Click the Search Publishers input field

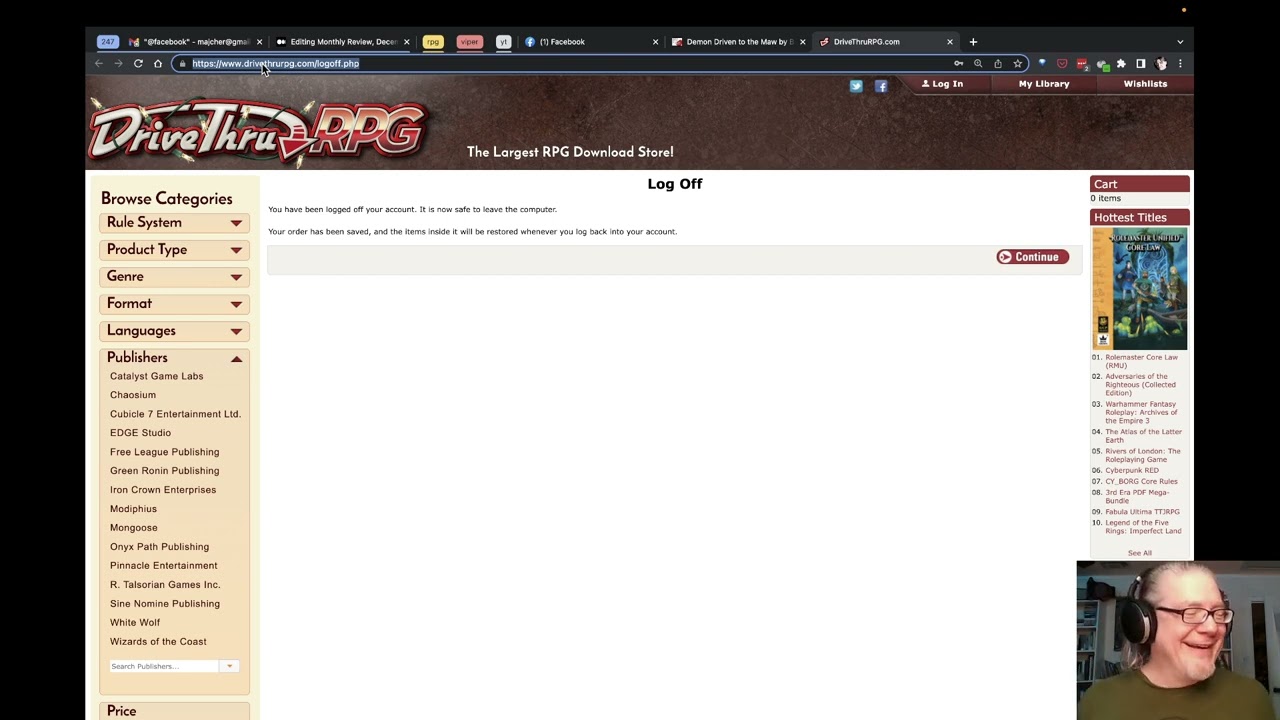(x=164, y=666)
